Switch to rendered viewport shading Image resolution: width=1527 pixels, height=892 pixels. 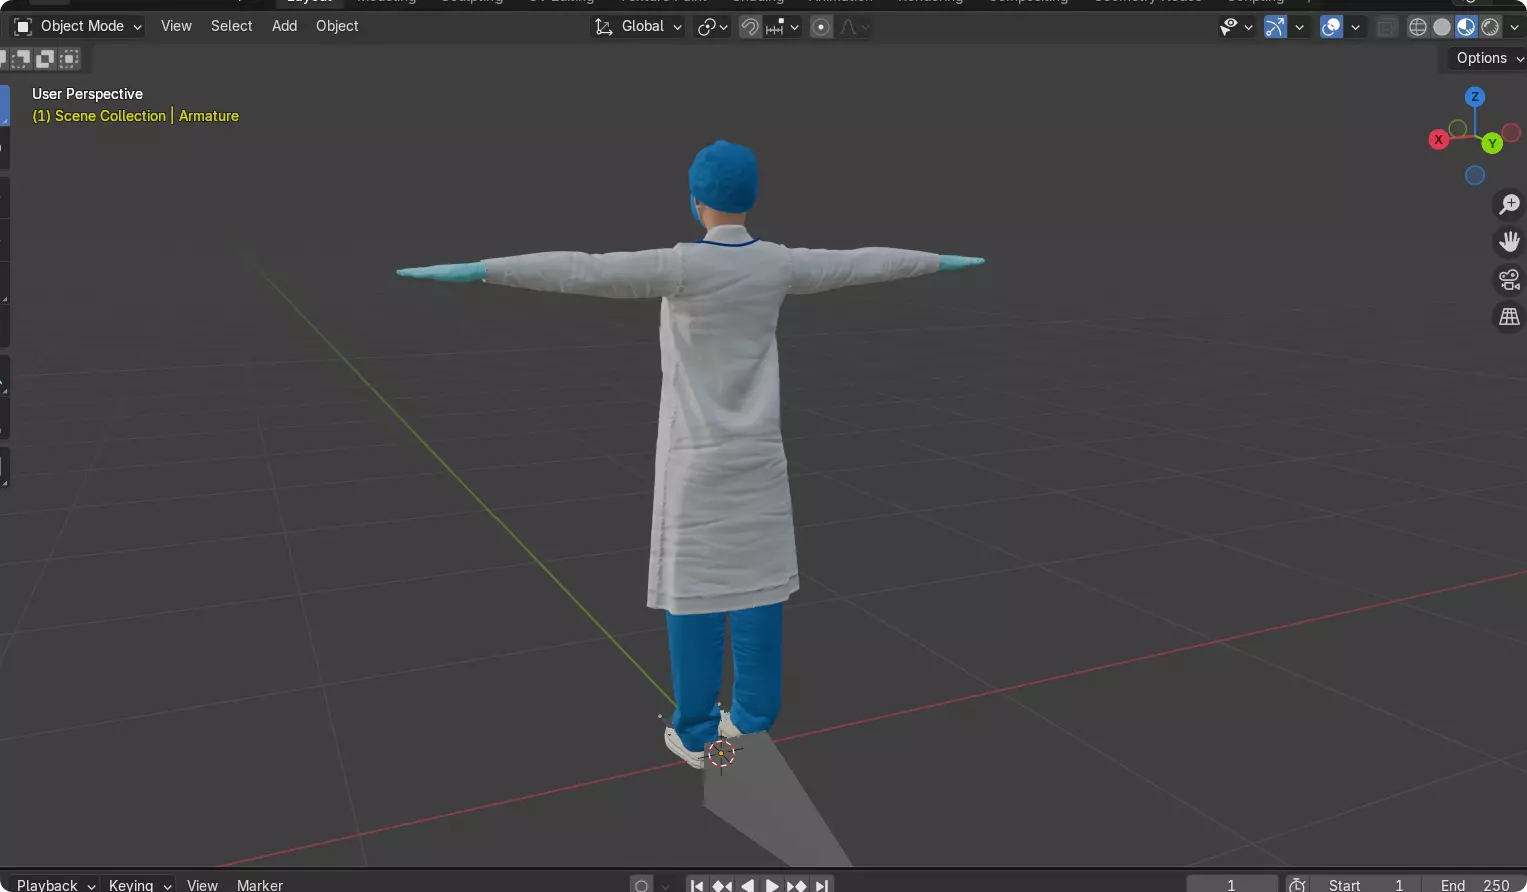1490,27
